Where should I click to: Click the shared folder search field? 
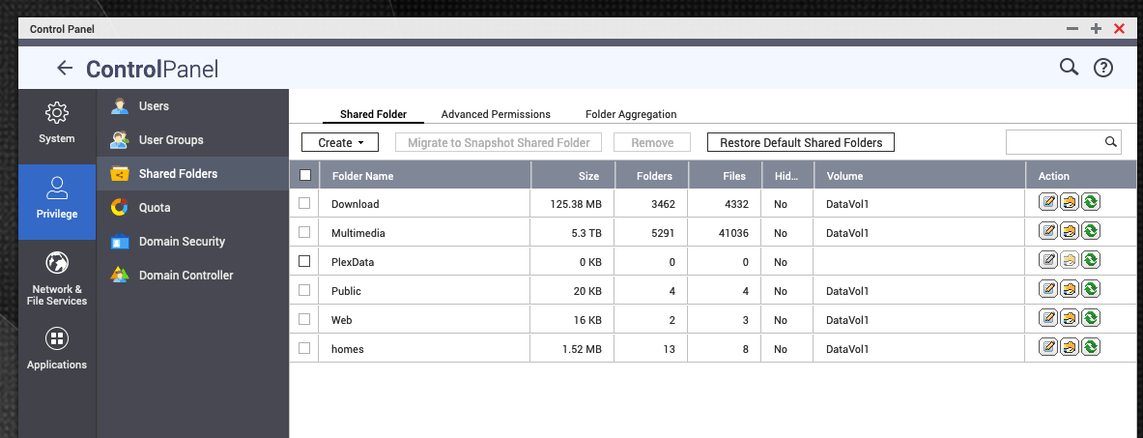pyautogui.click(x=1056, y=142)
